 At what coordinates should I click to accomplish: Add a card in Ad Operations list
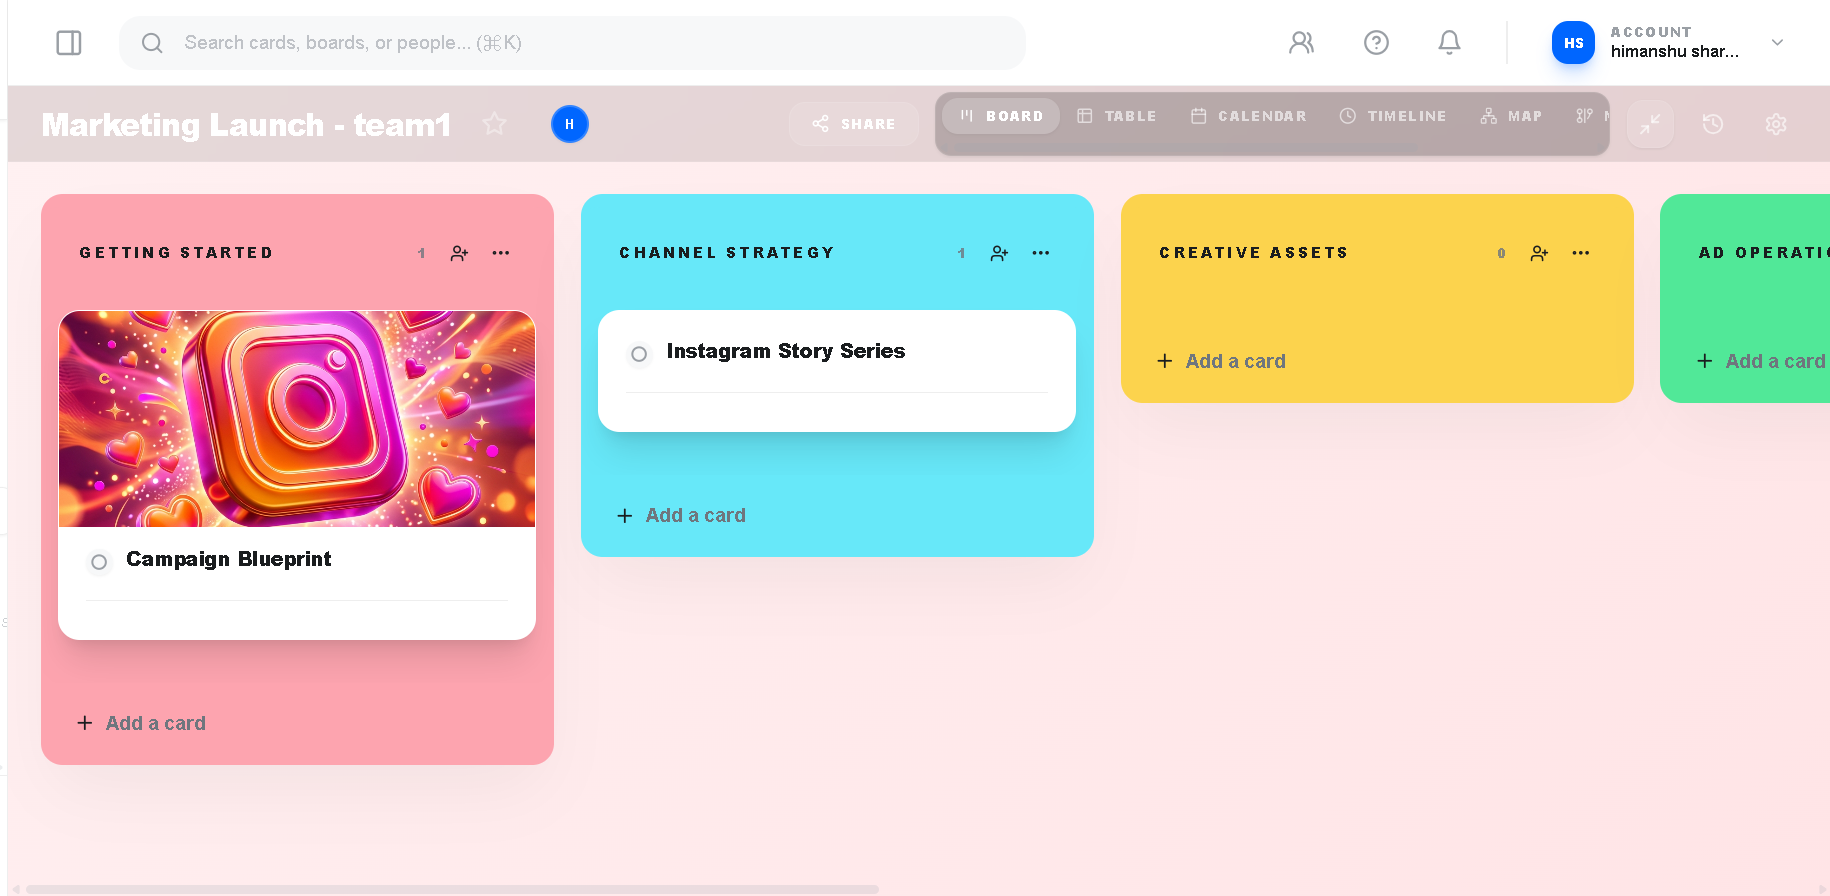(1762, 361)
